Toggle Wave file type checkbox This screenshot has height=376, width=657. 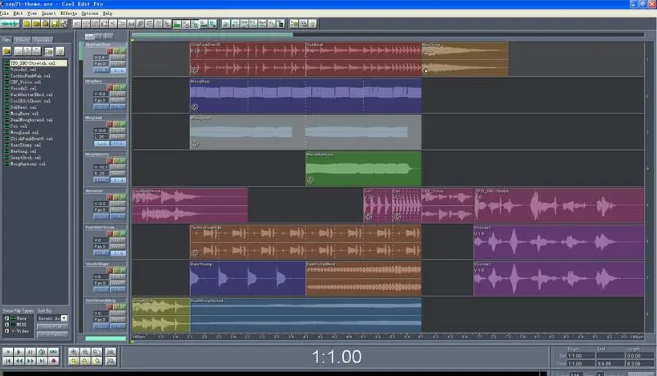pyautogui.click(x=7, y=319)
